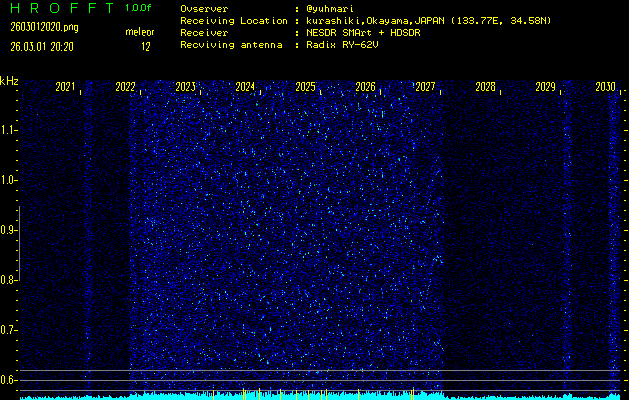Click the 0.9 kHz axis label
This screenshot has height=400, width=629.
coord(8,230)
